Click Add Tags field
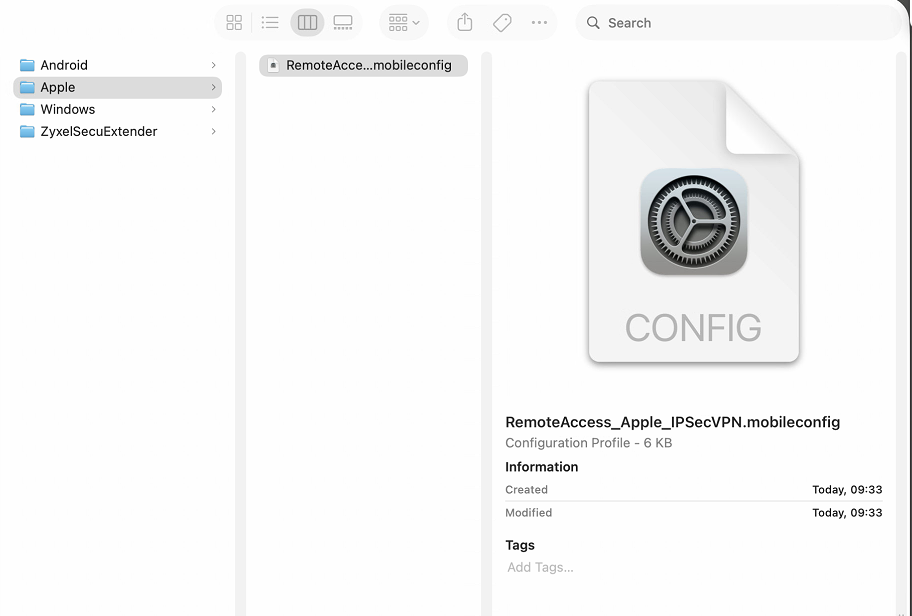912x616 pixels. tap(541, 567)
